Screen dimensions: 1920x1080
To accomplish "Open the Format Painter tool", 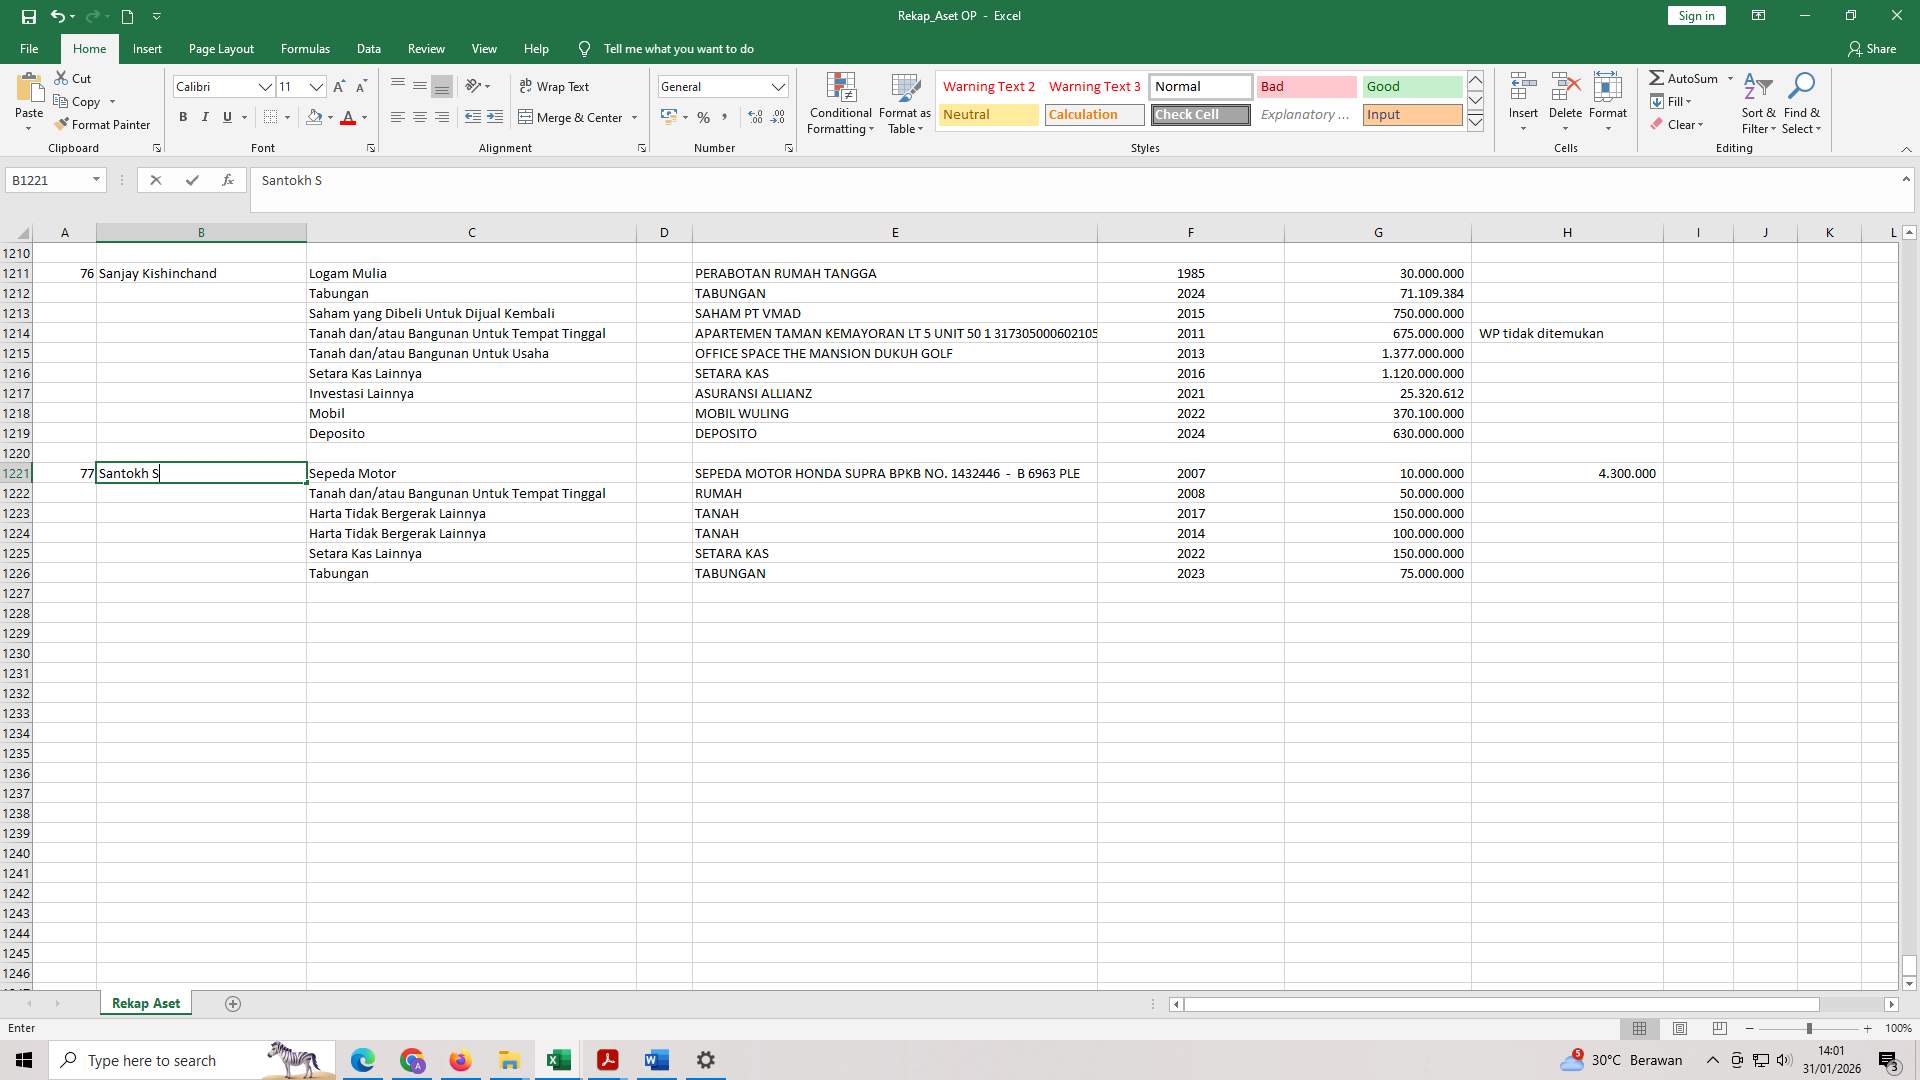I will [x=103, y=124].
